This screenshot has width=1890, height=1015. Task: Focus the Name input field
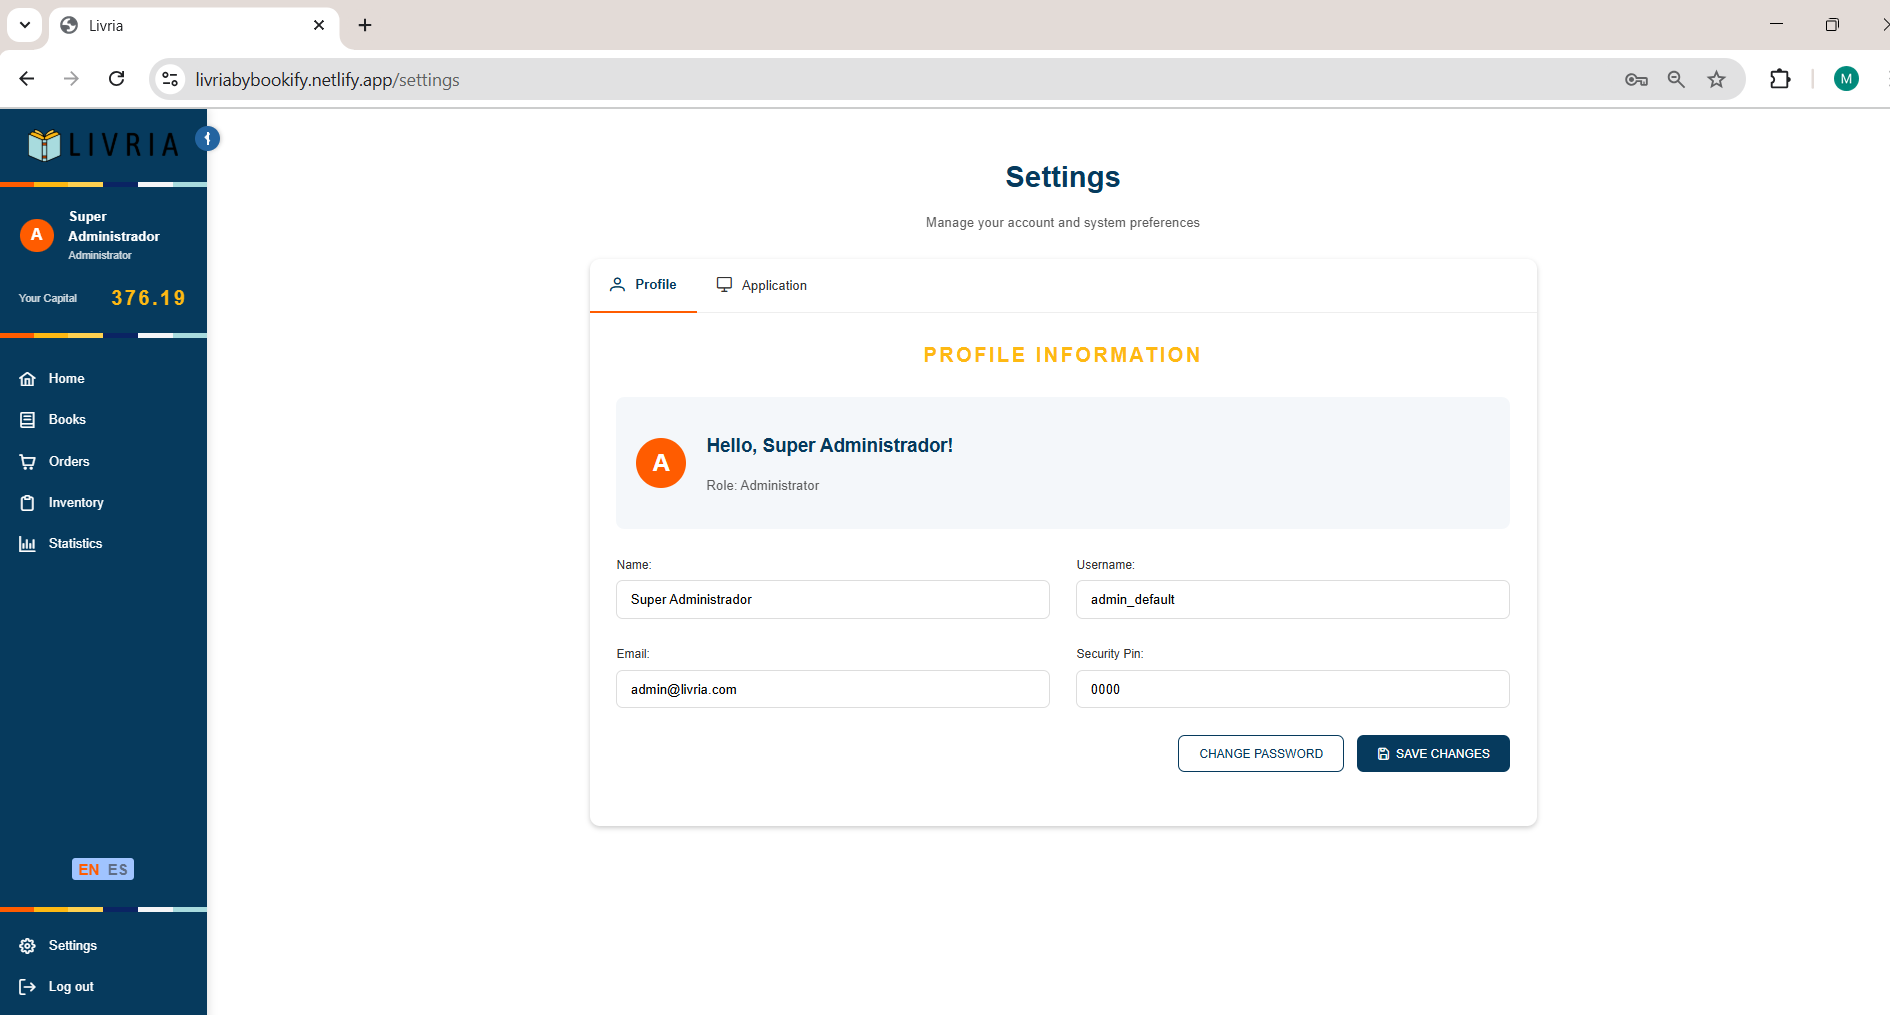click(833, 599)
